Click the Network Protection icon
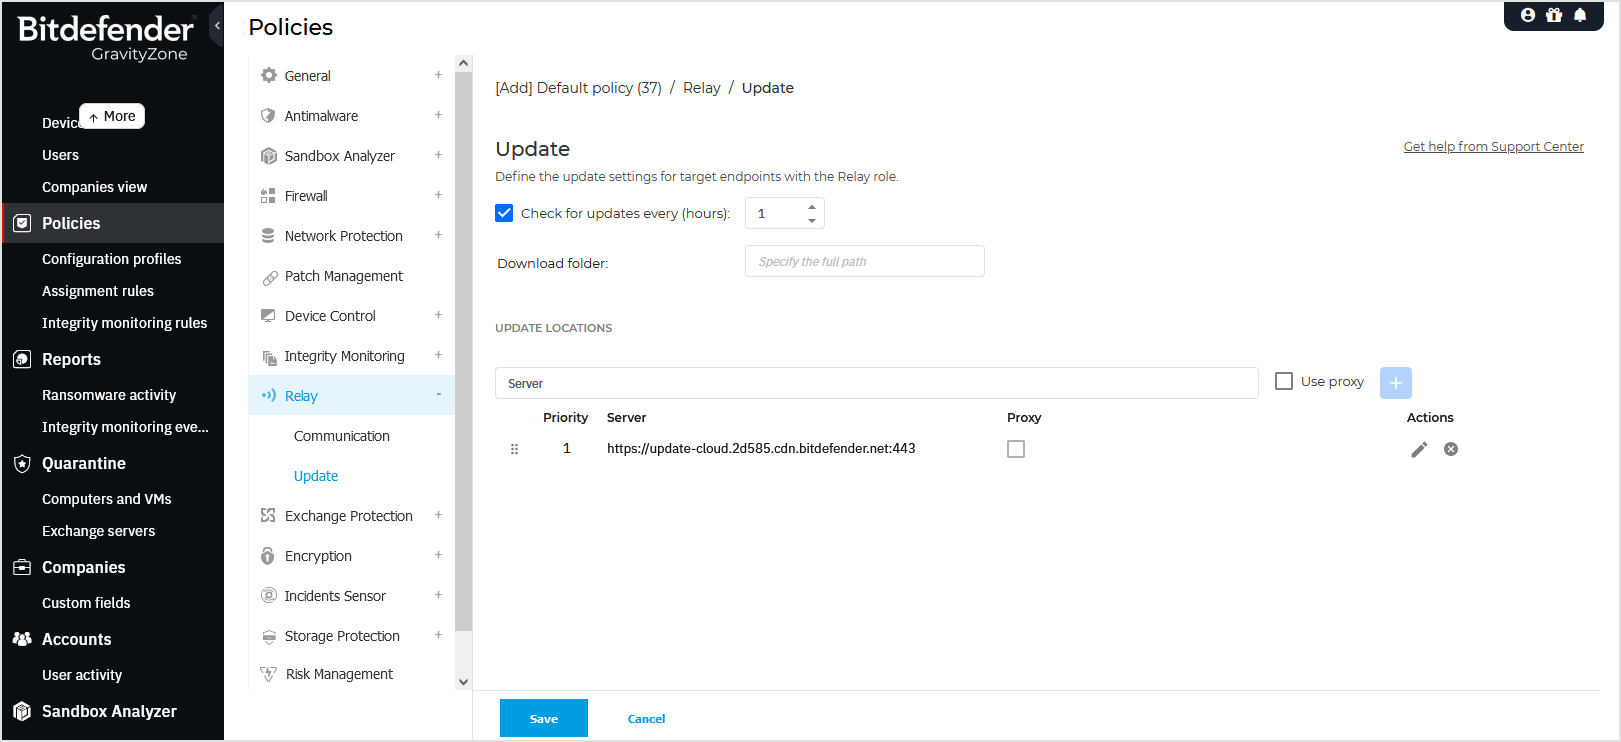This screenshot has height=742, width=1621. (268, 236)
